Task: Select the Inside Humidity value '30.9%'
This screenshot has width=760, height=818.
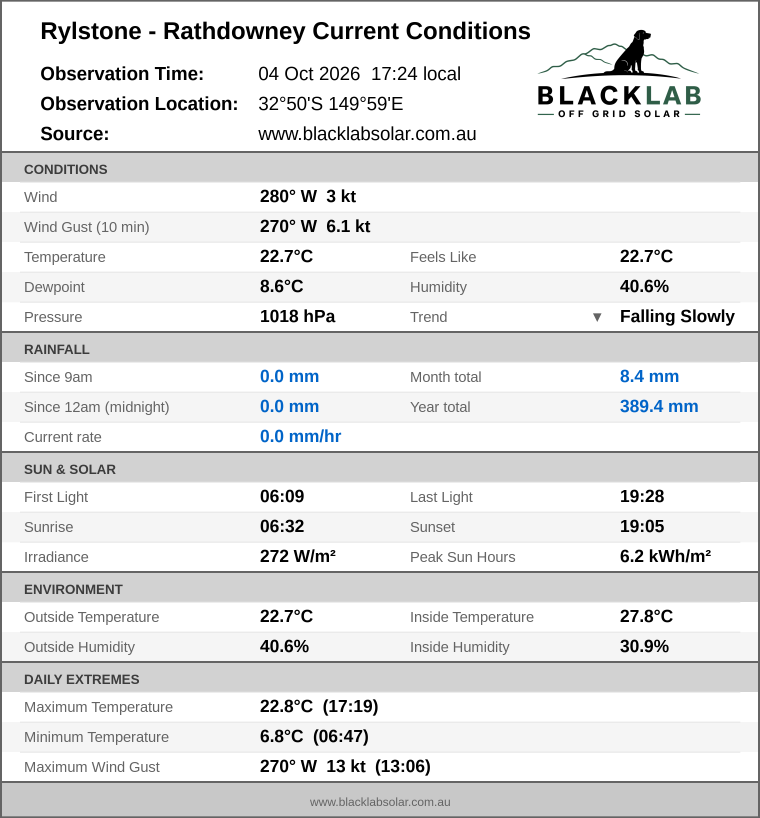Action: coord(644,646)
